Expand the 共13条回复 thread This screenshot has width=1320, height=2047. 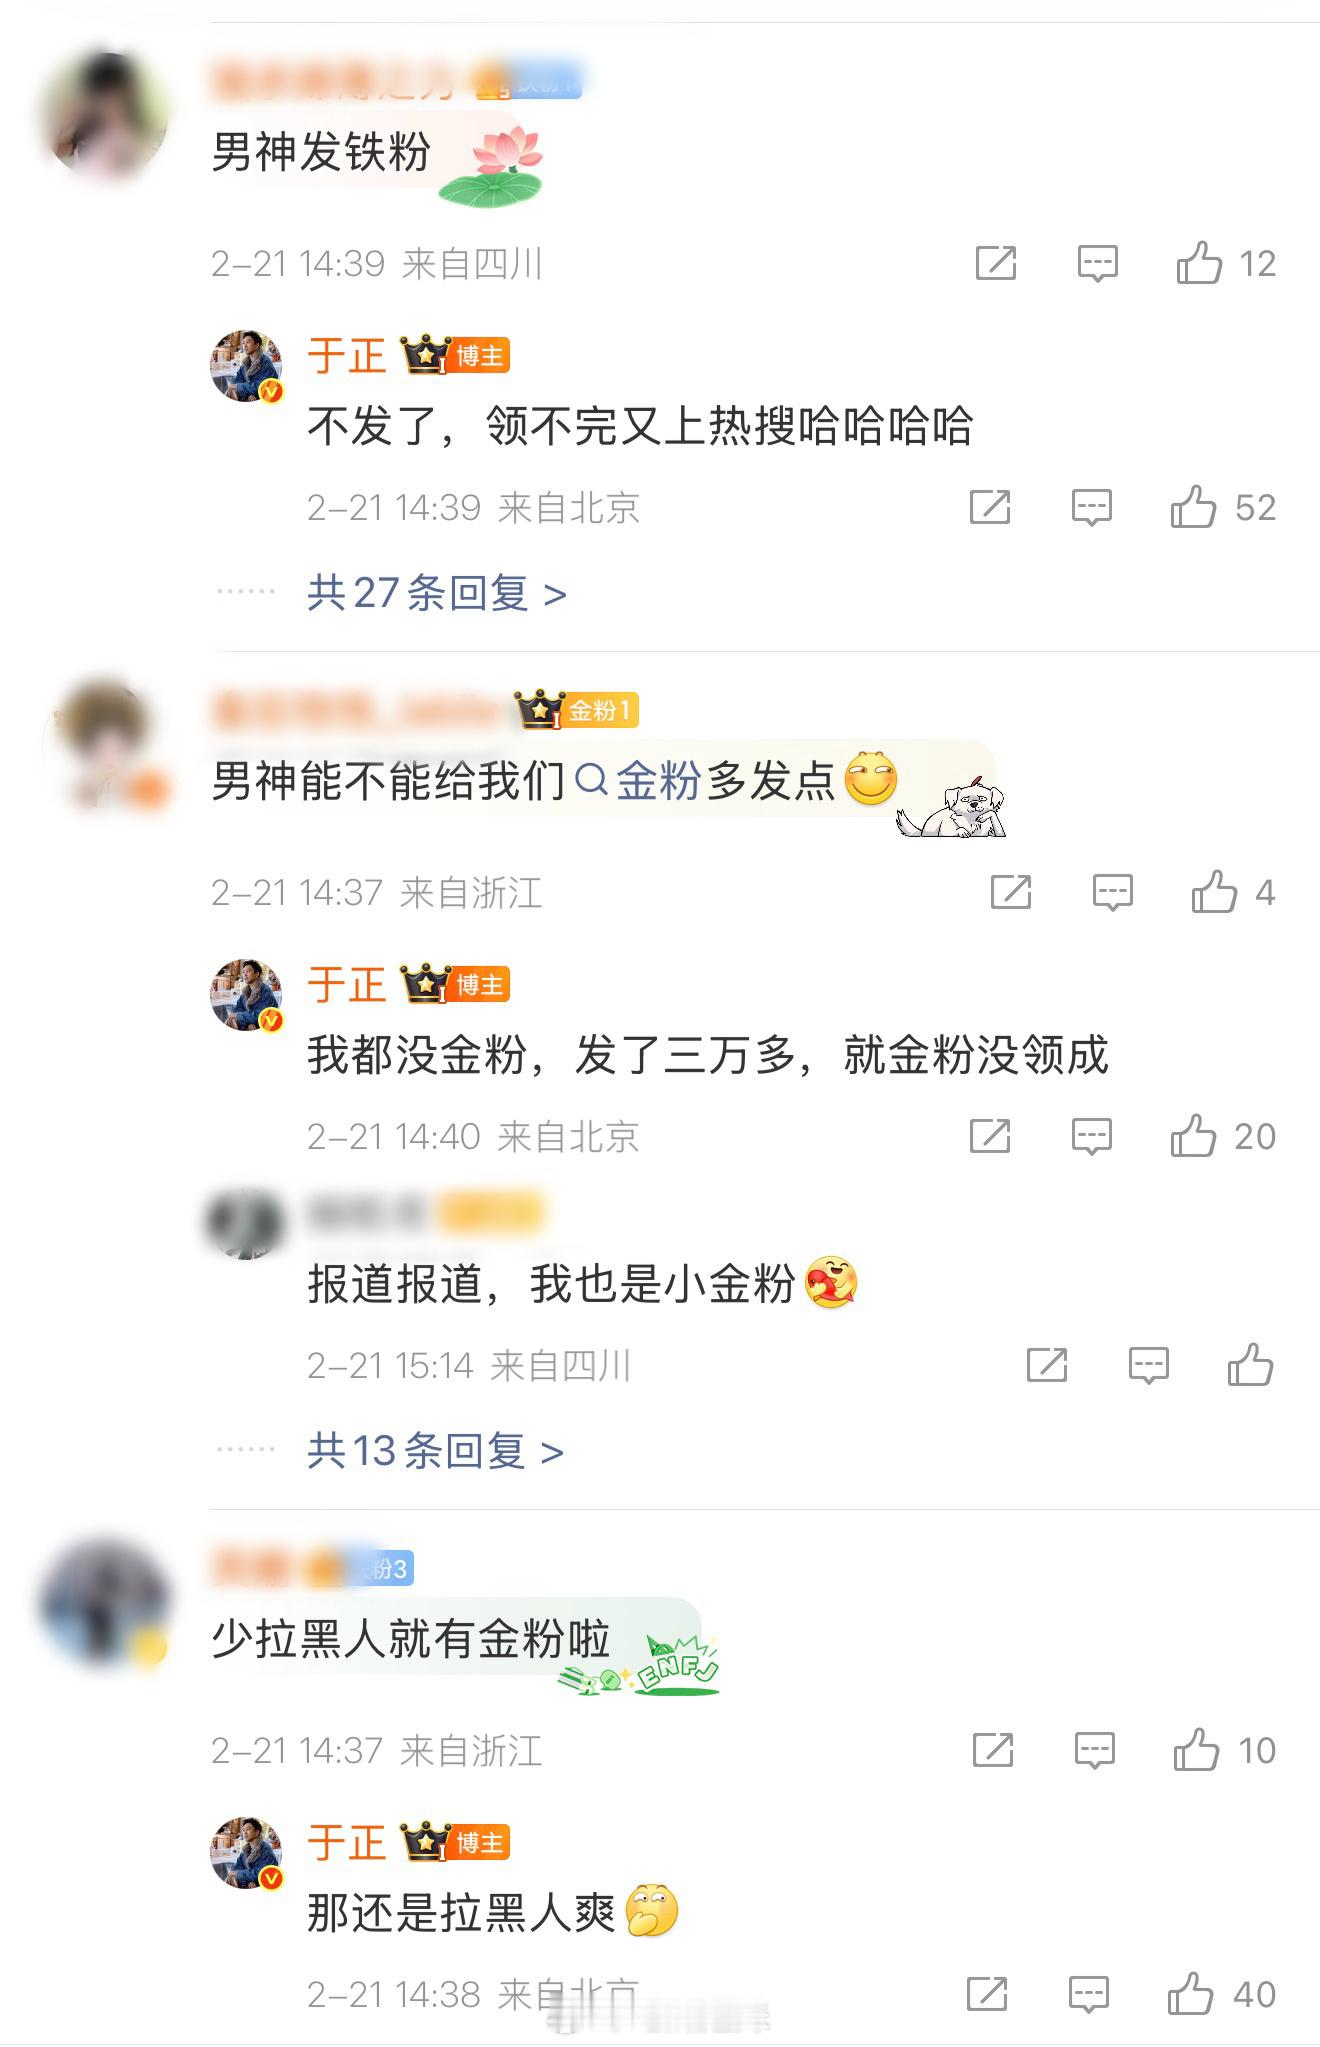tap(435, 1450)
